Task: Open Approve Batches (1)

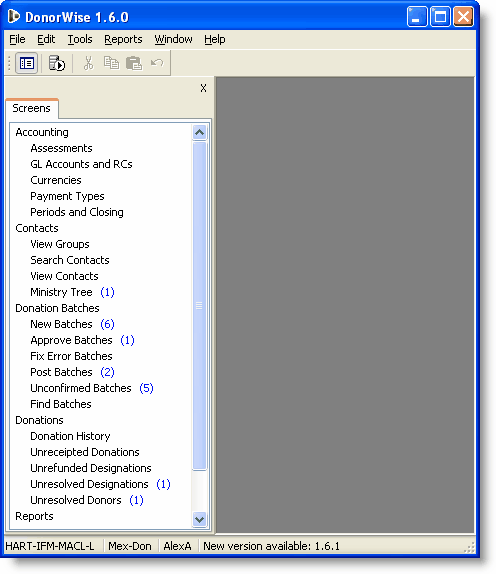Action: pos(82,340)
